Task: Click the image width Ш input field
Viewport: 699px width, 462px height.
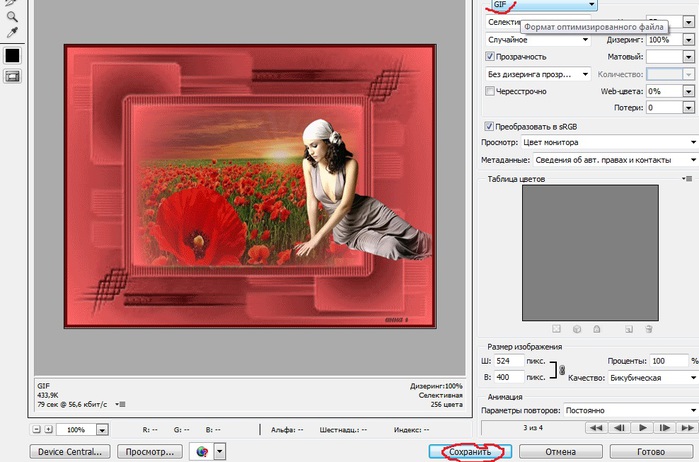Action: (x=509, y=360)
